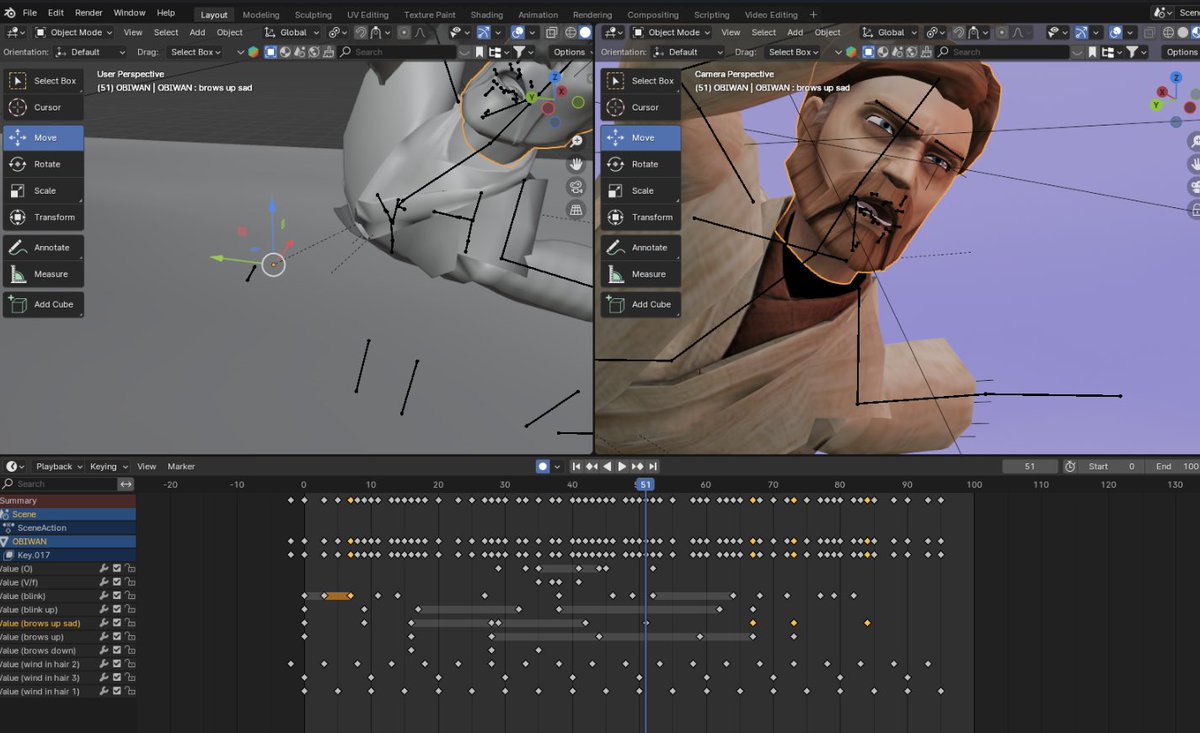Play animation in reverse
Screen dimensions: 1200x733
pos(607,466)
